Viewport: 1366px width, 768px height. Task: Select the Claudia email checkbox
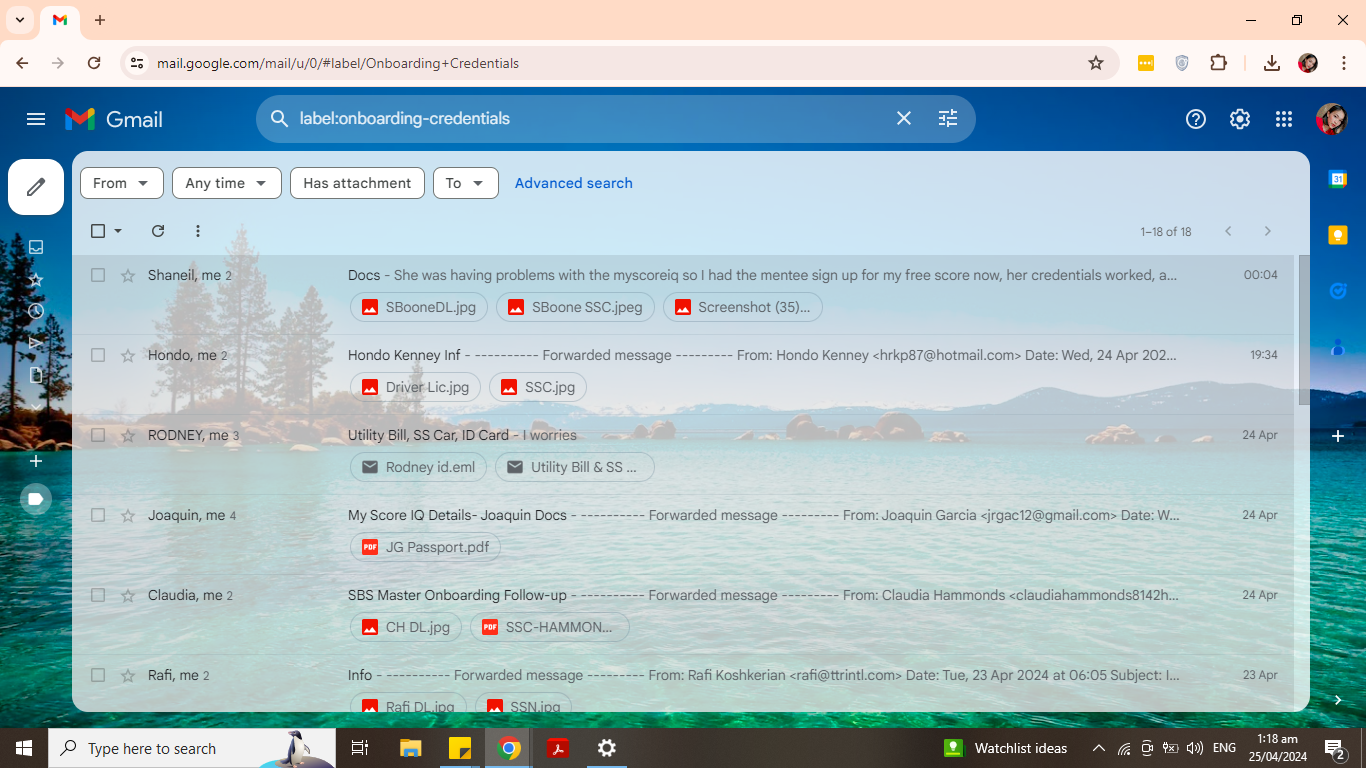[98, 595]
